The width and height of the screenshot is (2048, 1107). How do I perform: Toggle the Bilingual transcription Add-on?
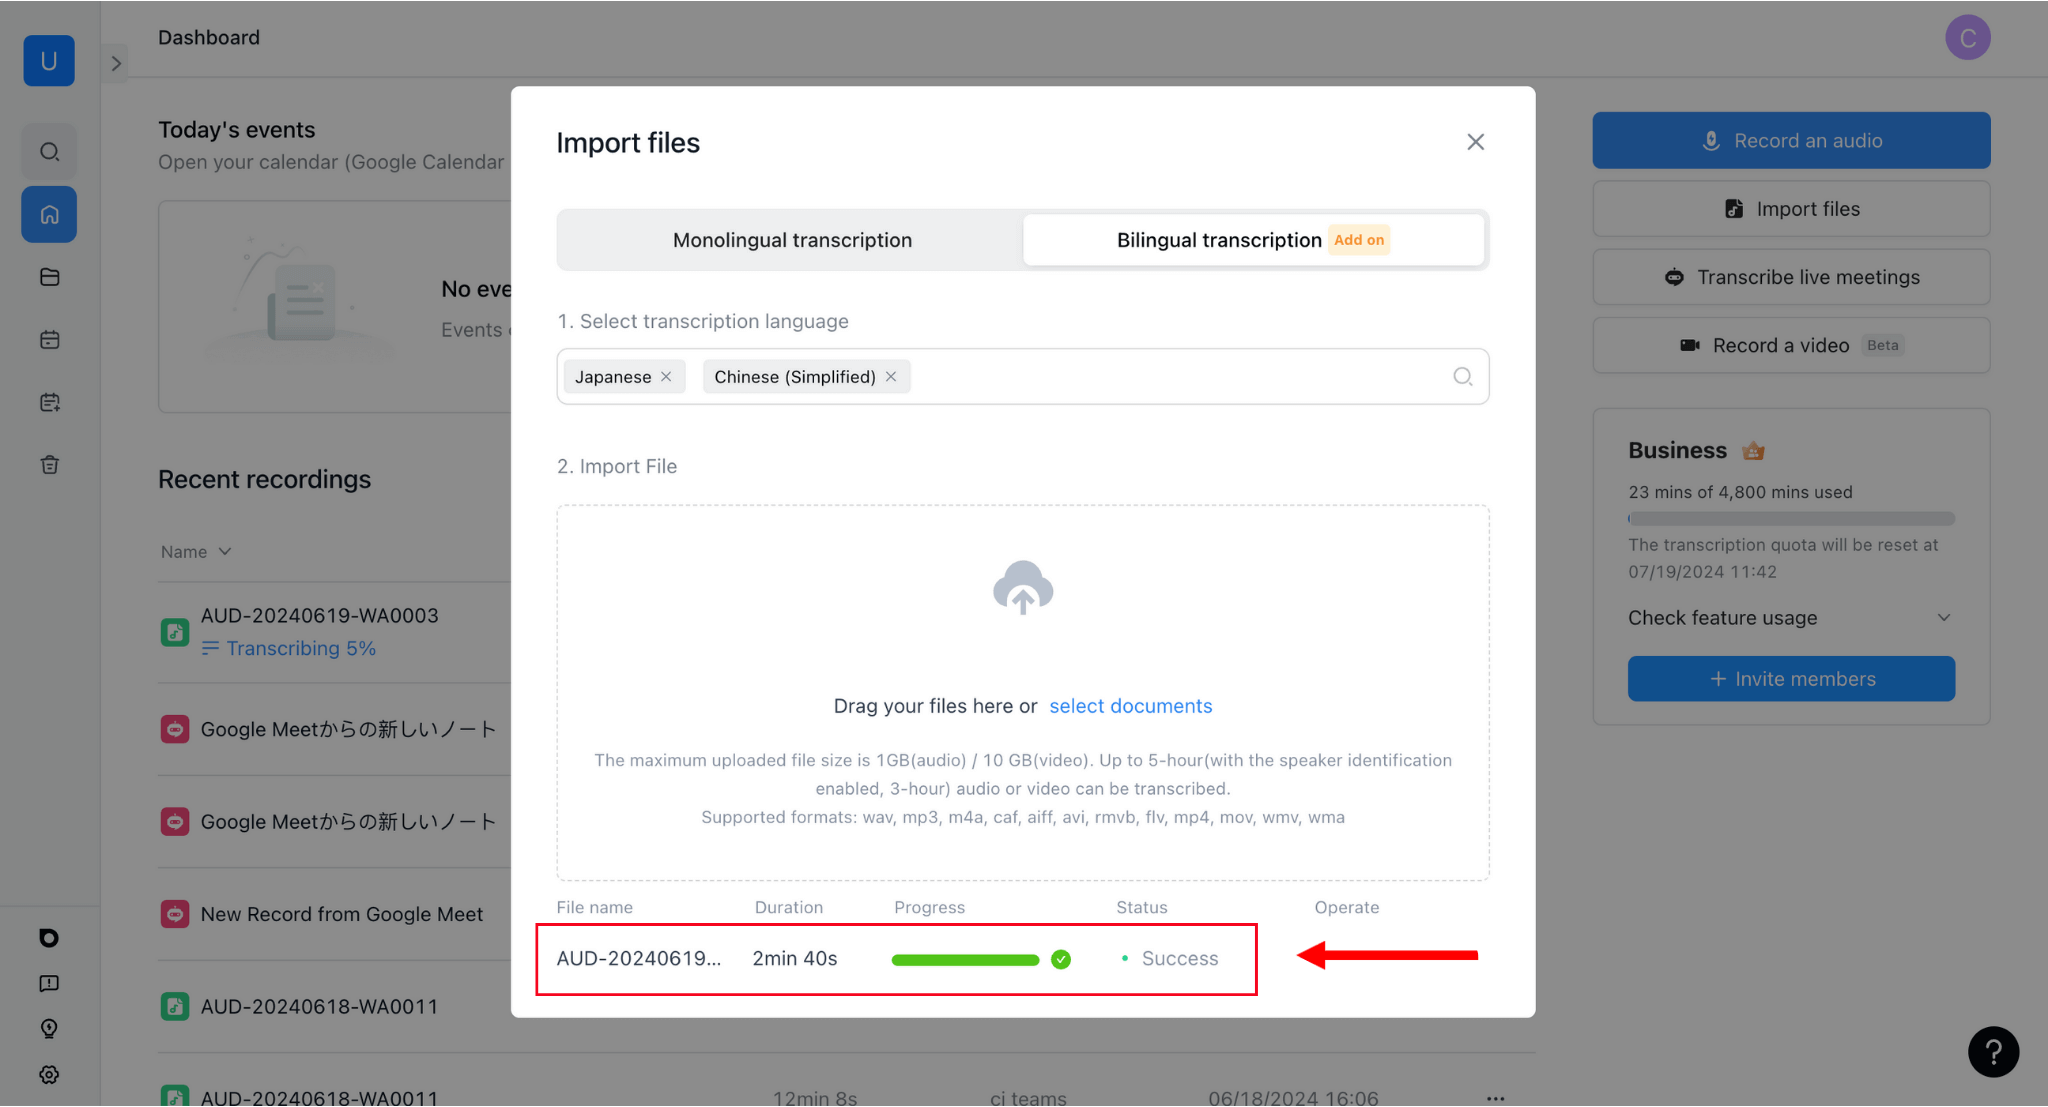[1254, 240]
